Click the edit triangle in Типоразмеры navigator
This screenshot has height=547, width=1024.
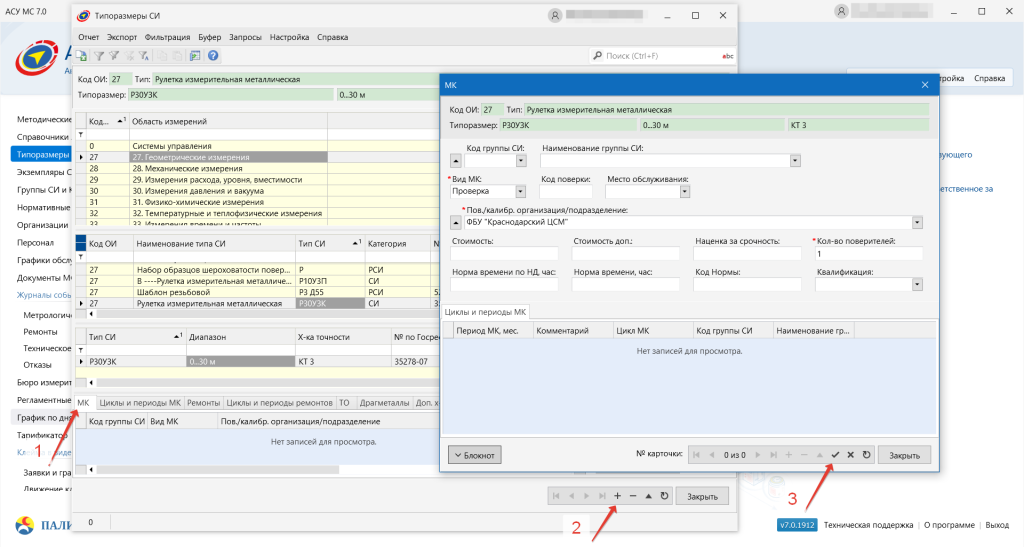[648, 496]
